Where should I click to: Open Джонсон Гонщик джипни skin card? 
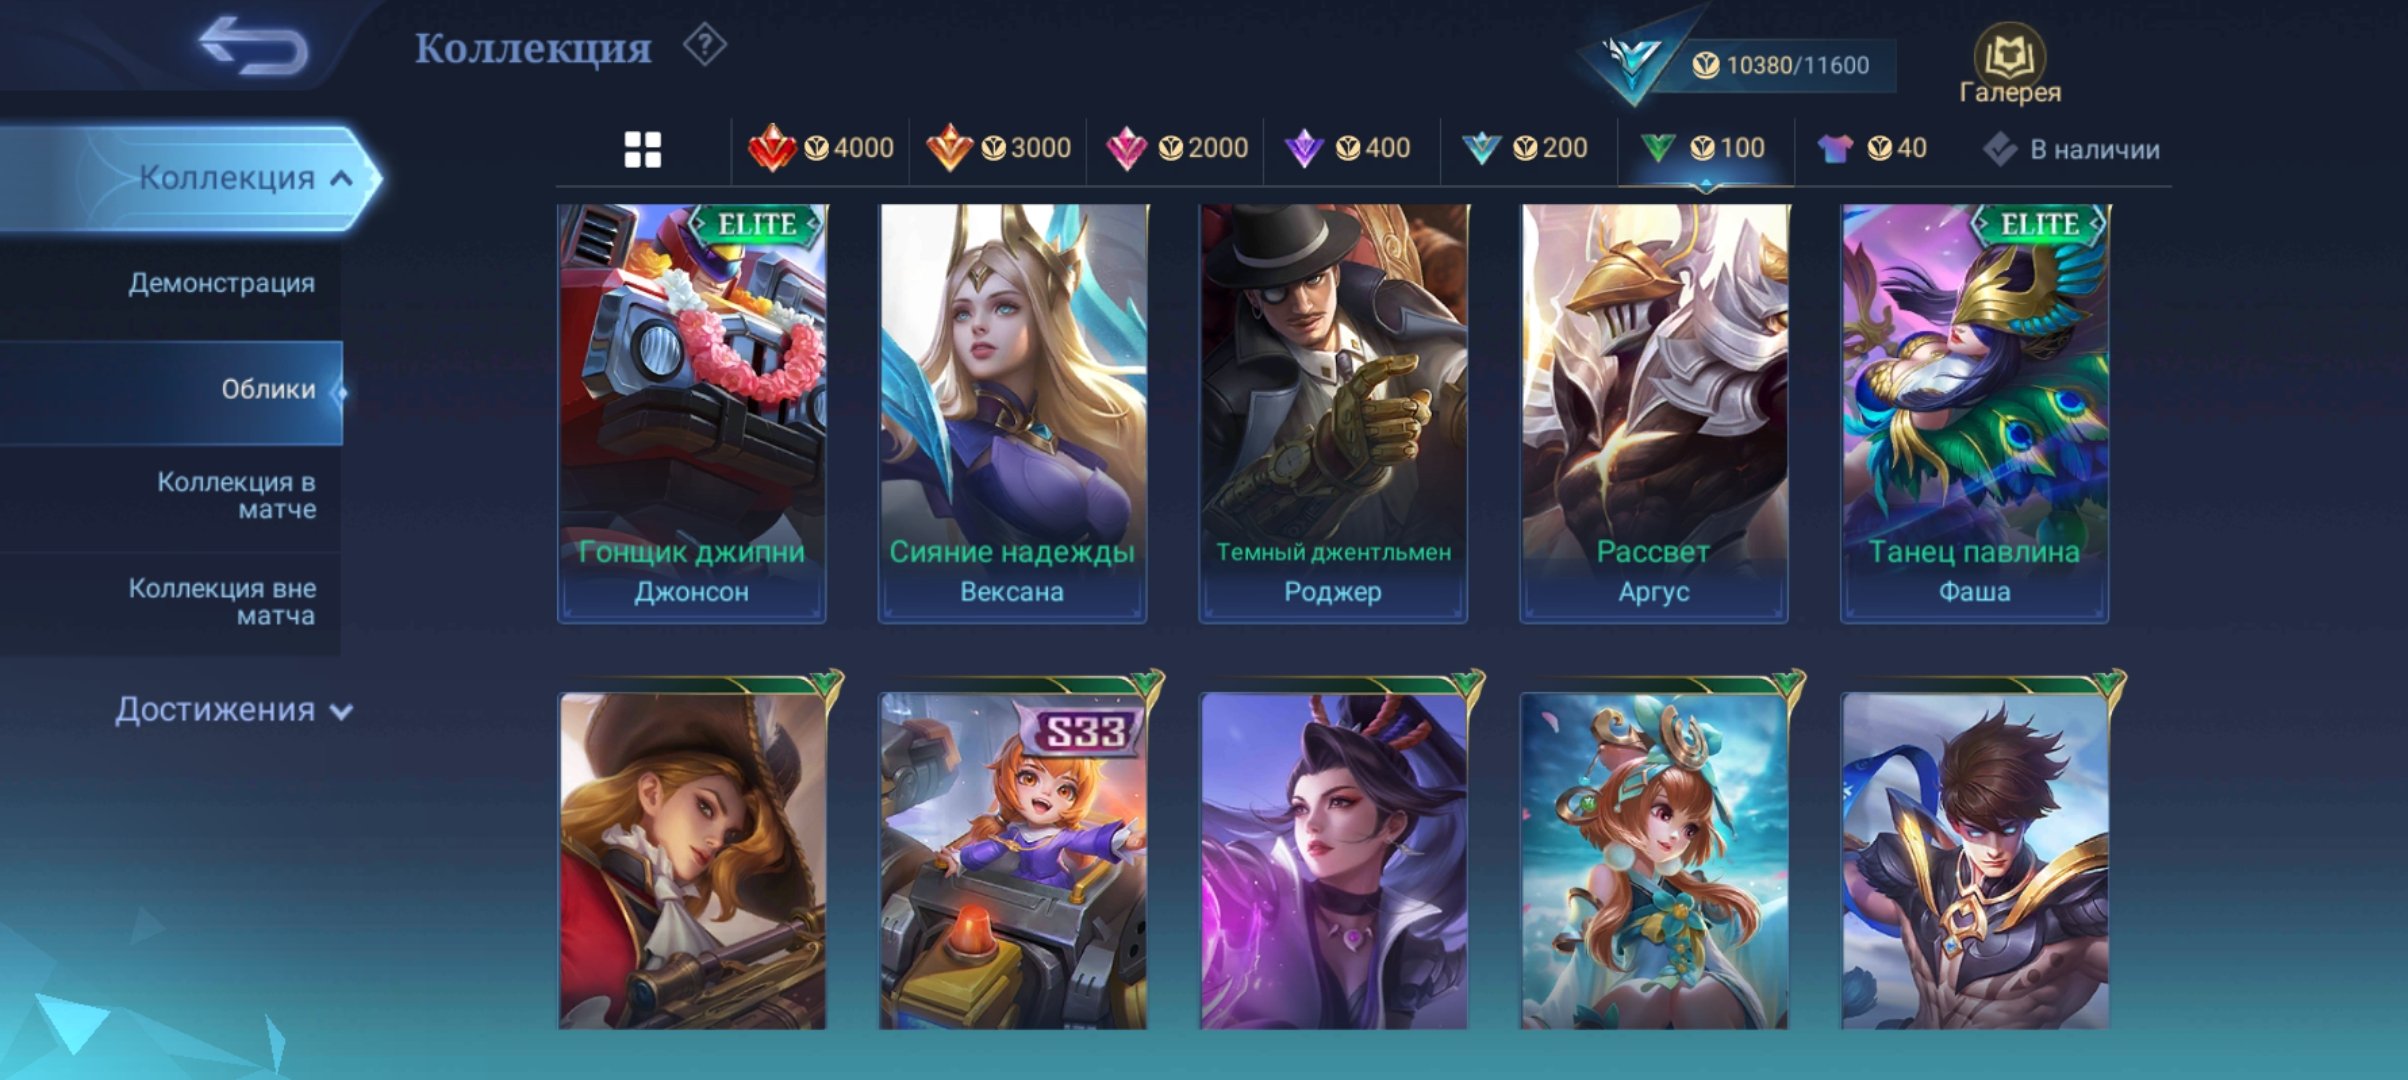pyautogui.click(x=692, y=413)
